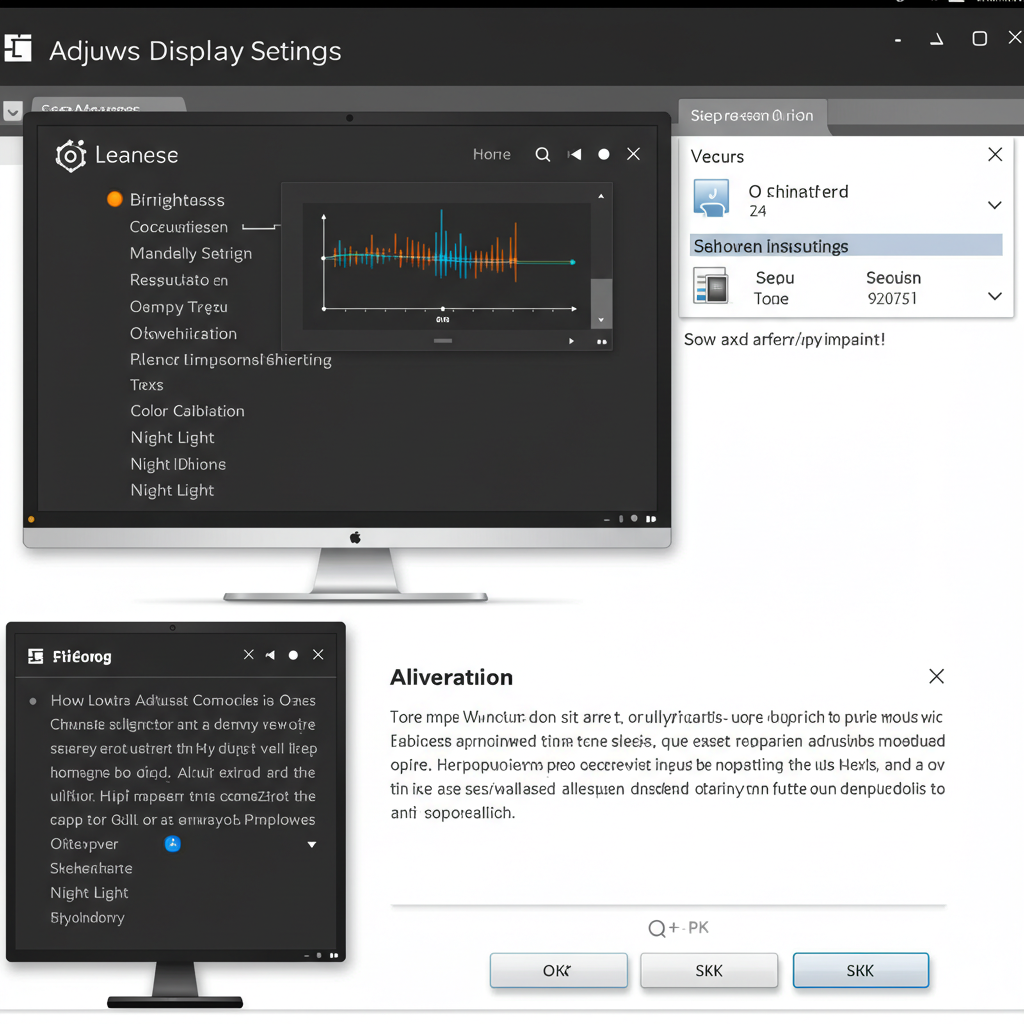
Task: Open Color Calbiation settings
Action: pos(187,411)
